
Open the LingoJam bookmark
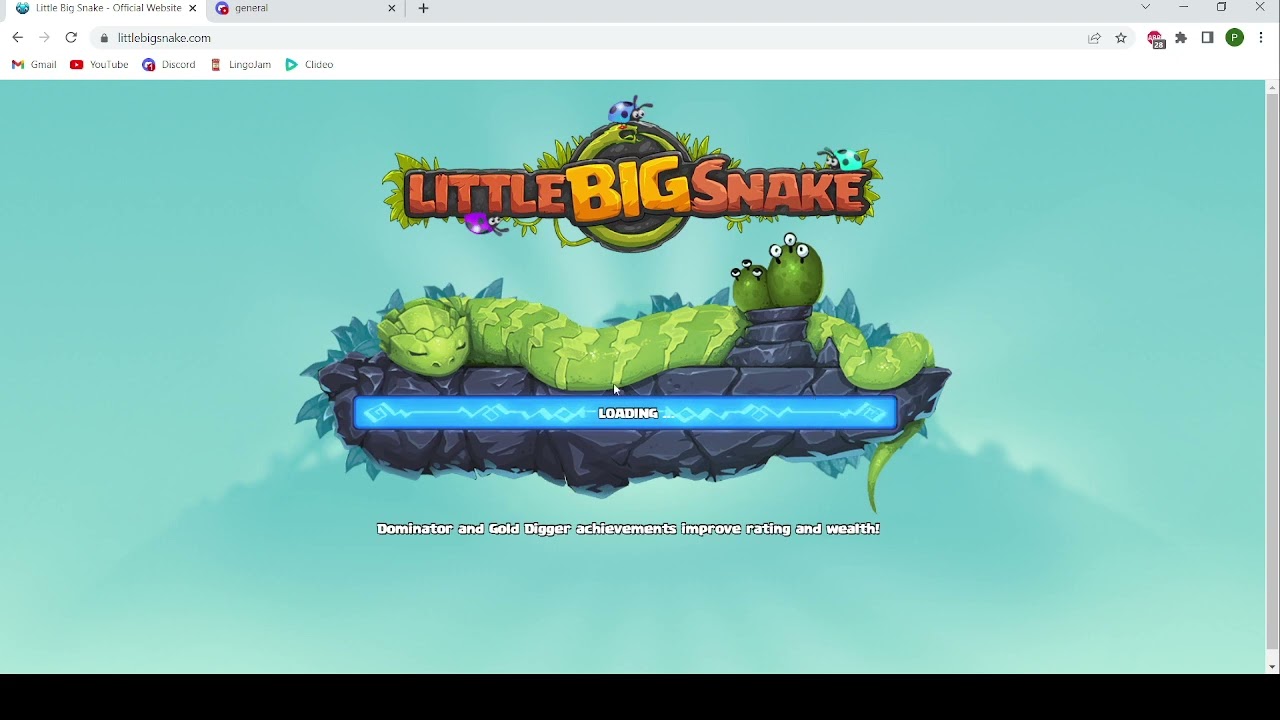click(240, 65)
